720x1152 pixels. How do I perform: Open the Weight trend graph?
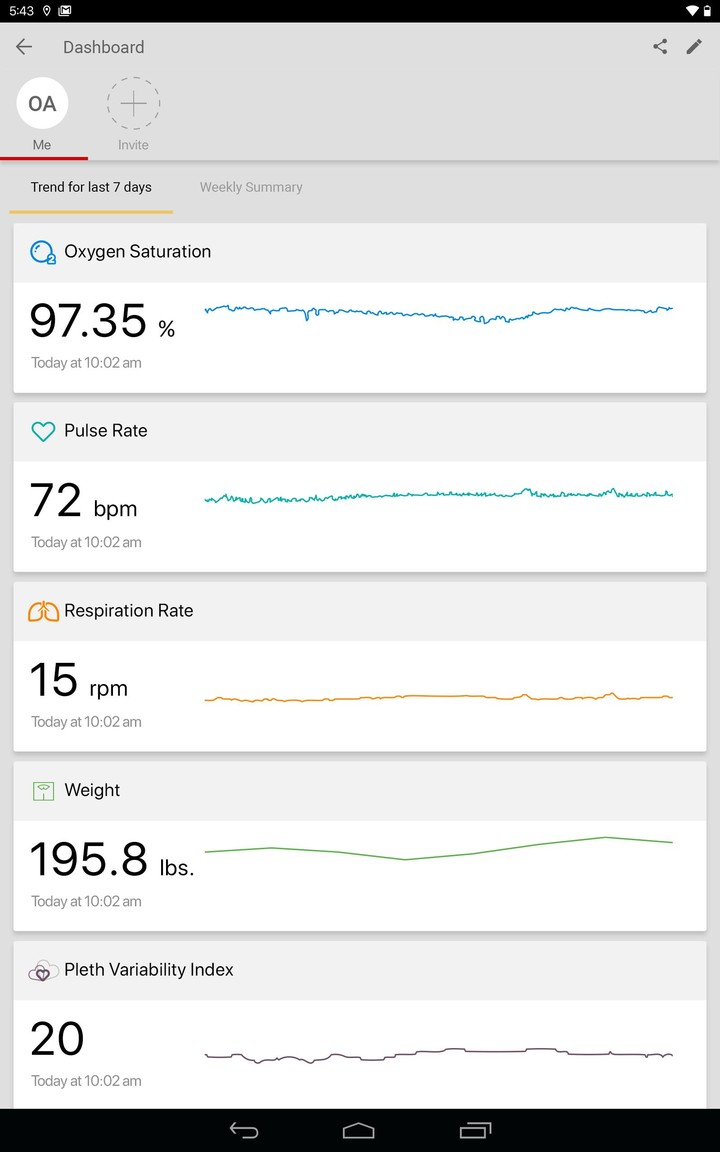pyautogui.click(x=438, y=848)
